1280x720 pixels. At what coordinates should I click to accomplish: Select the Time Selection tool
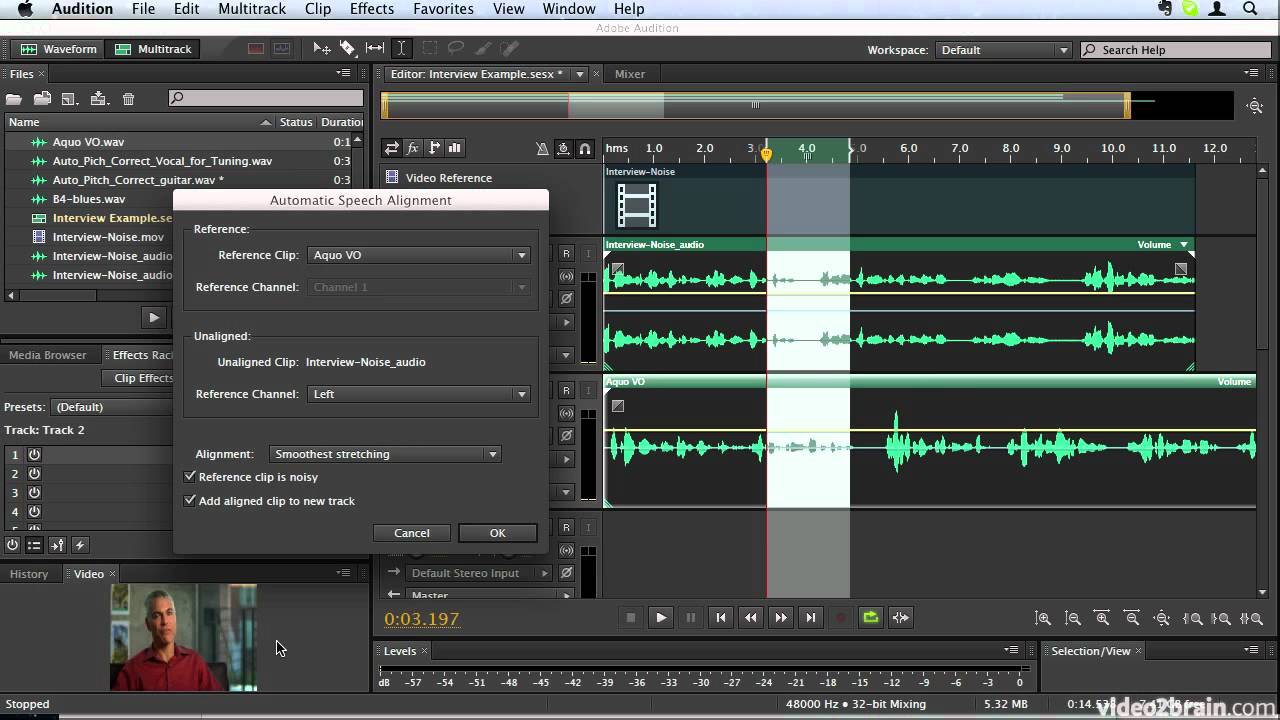click(401, 48)
